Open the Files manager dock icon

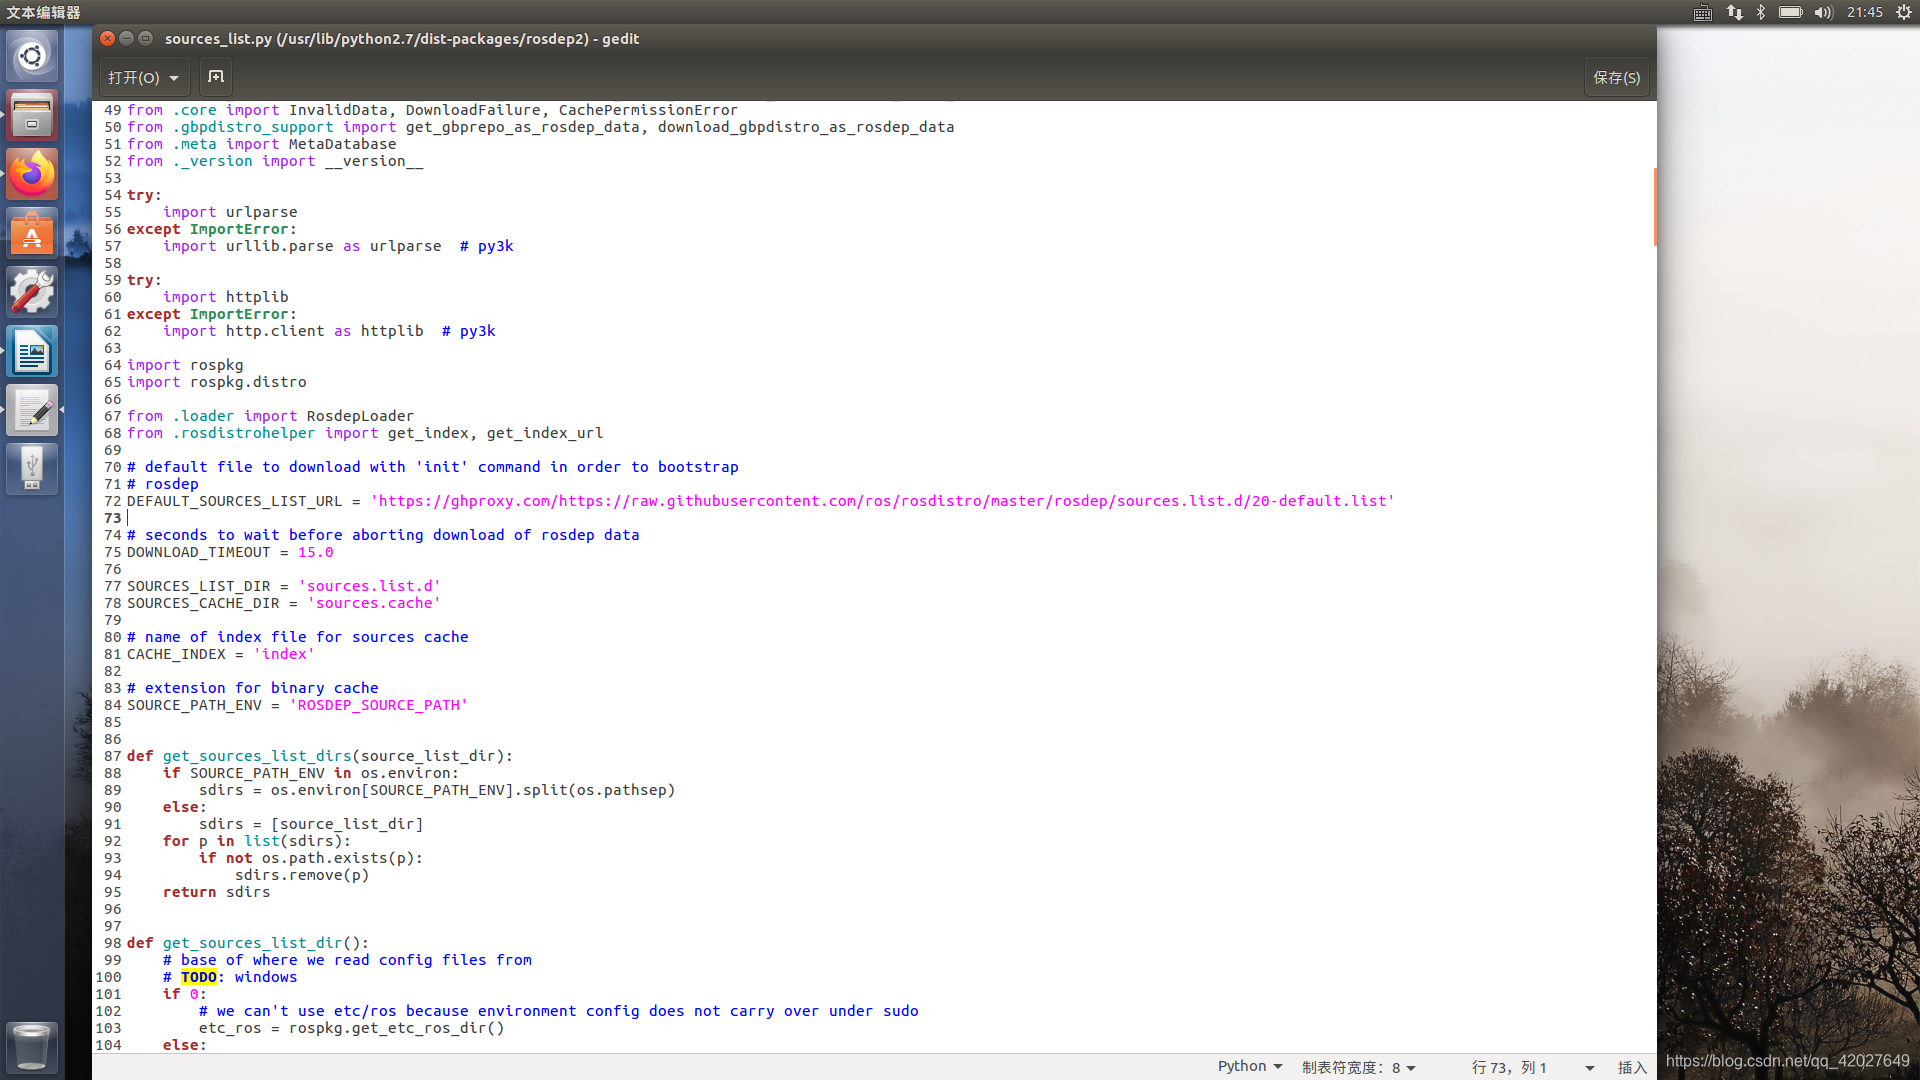[32, 115]
